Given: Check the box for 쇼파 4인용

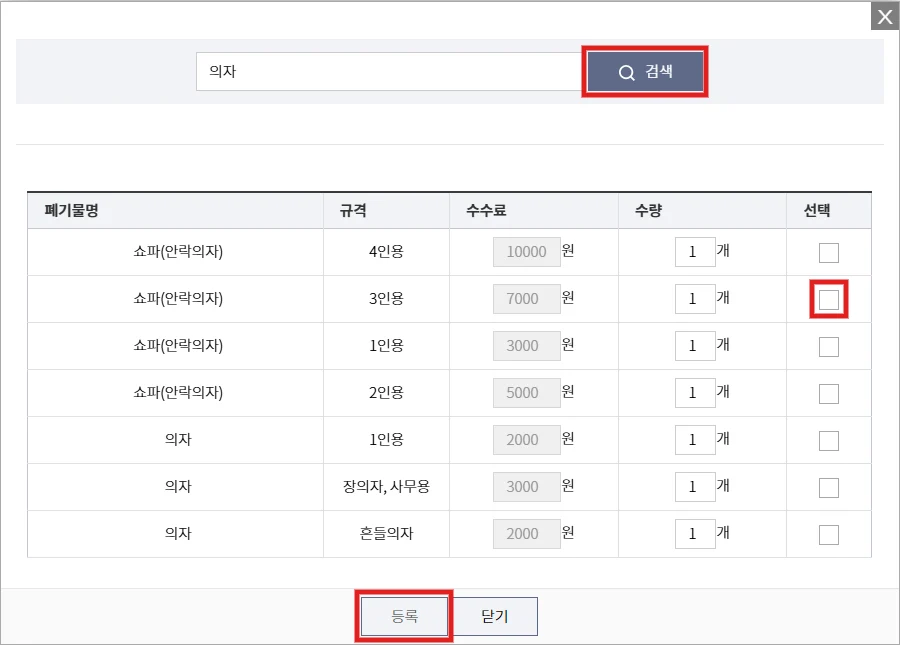Looking at the screenshot, I should pos(829,252).
